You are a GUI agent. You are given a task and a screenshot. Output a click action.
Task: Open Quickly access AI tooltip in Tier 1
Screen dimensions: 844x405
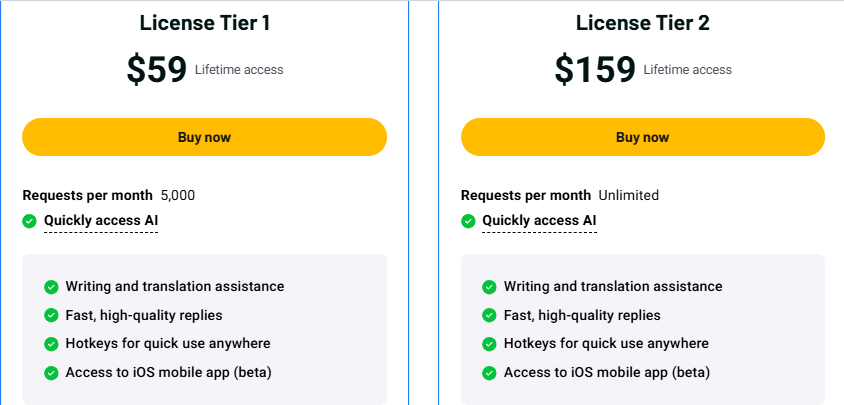pos(101,221)
